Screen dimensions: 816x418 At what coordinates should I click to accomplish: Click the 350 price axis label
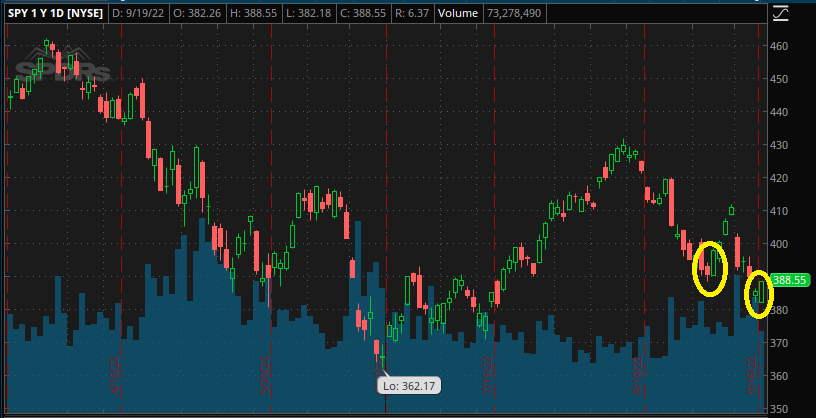pos(780,409)
